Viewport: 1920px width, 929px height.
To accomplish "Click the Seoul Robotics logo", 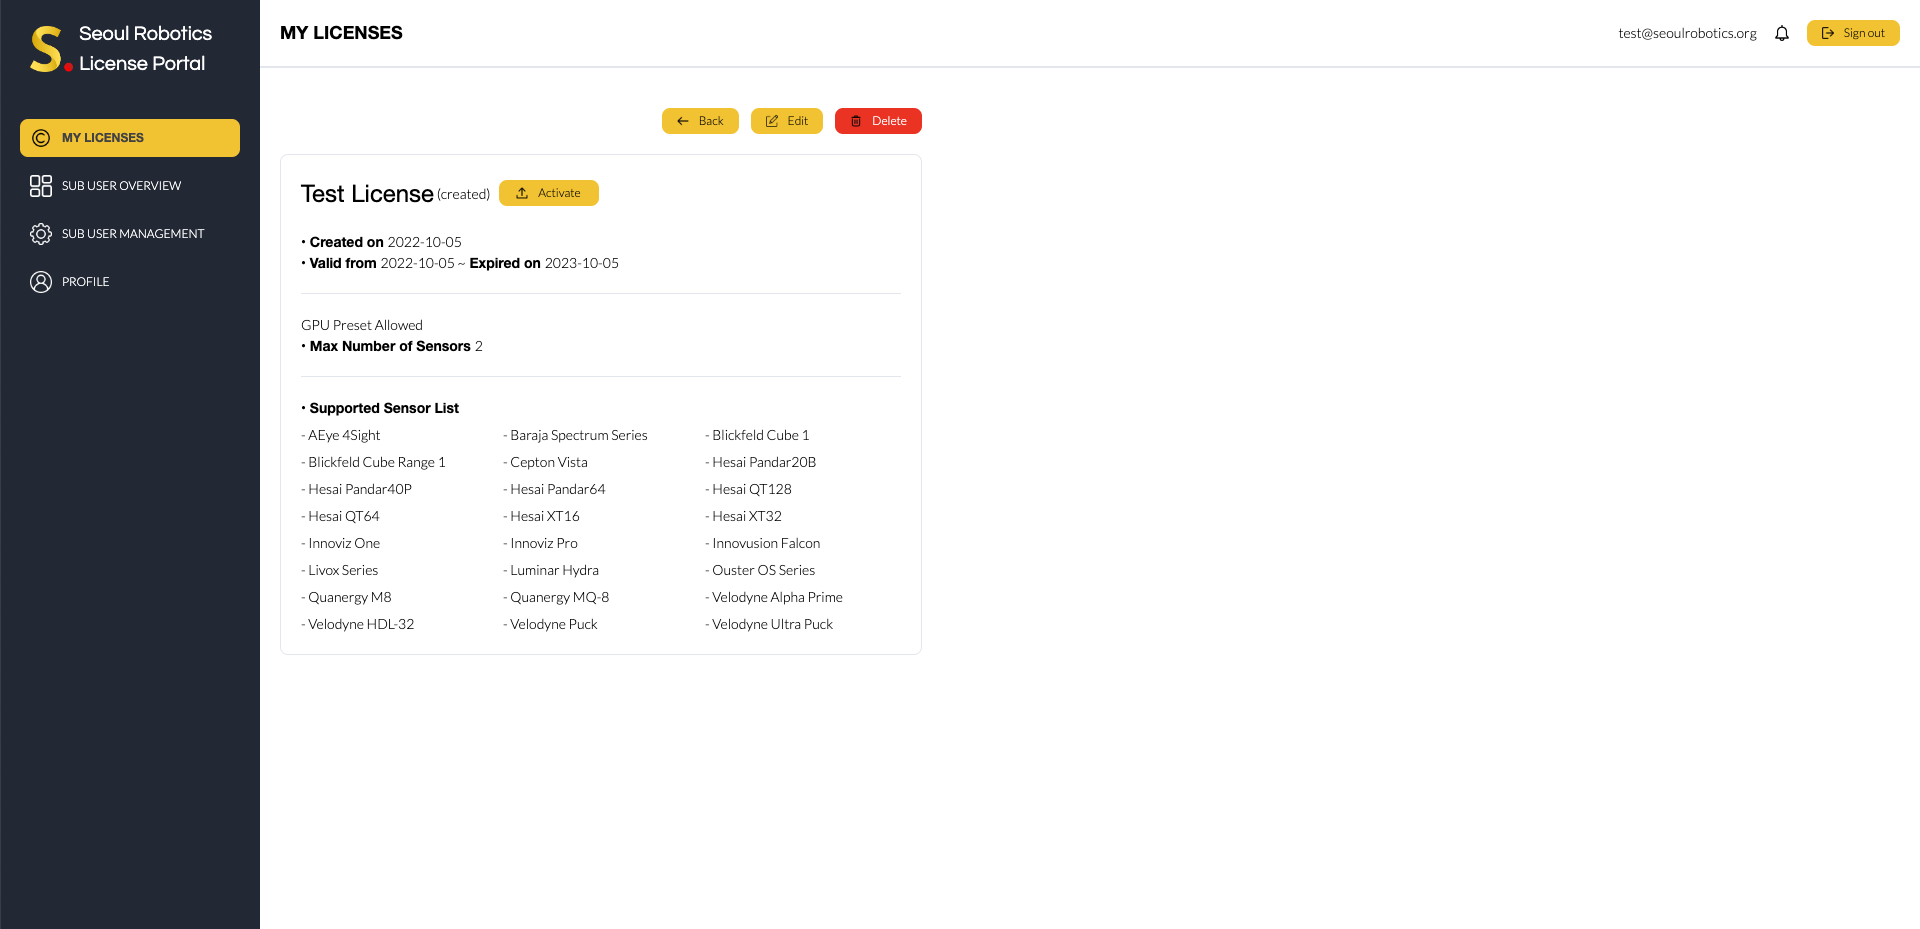I will [x=45, y=47].
